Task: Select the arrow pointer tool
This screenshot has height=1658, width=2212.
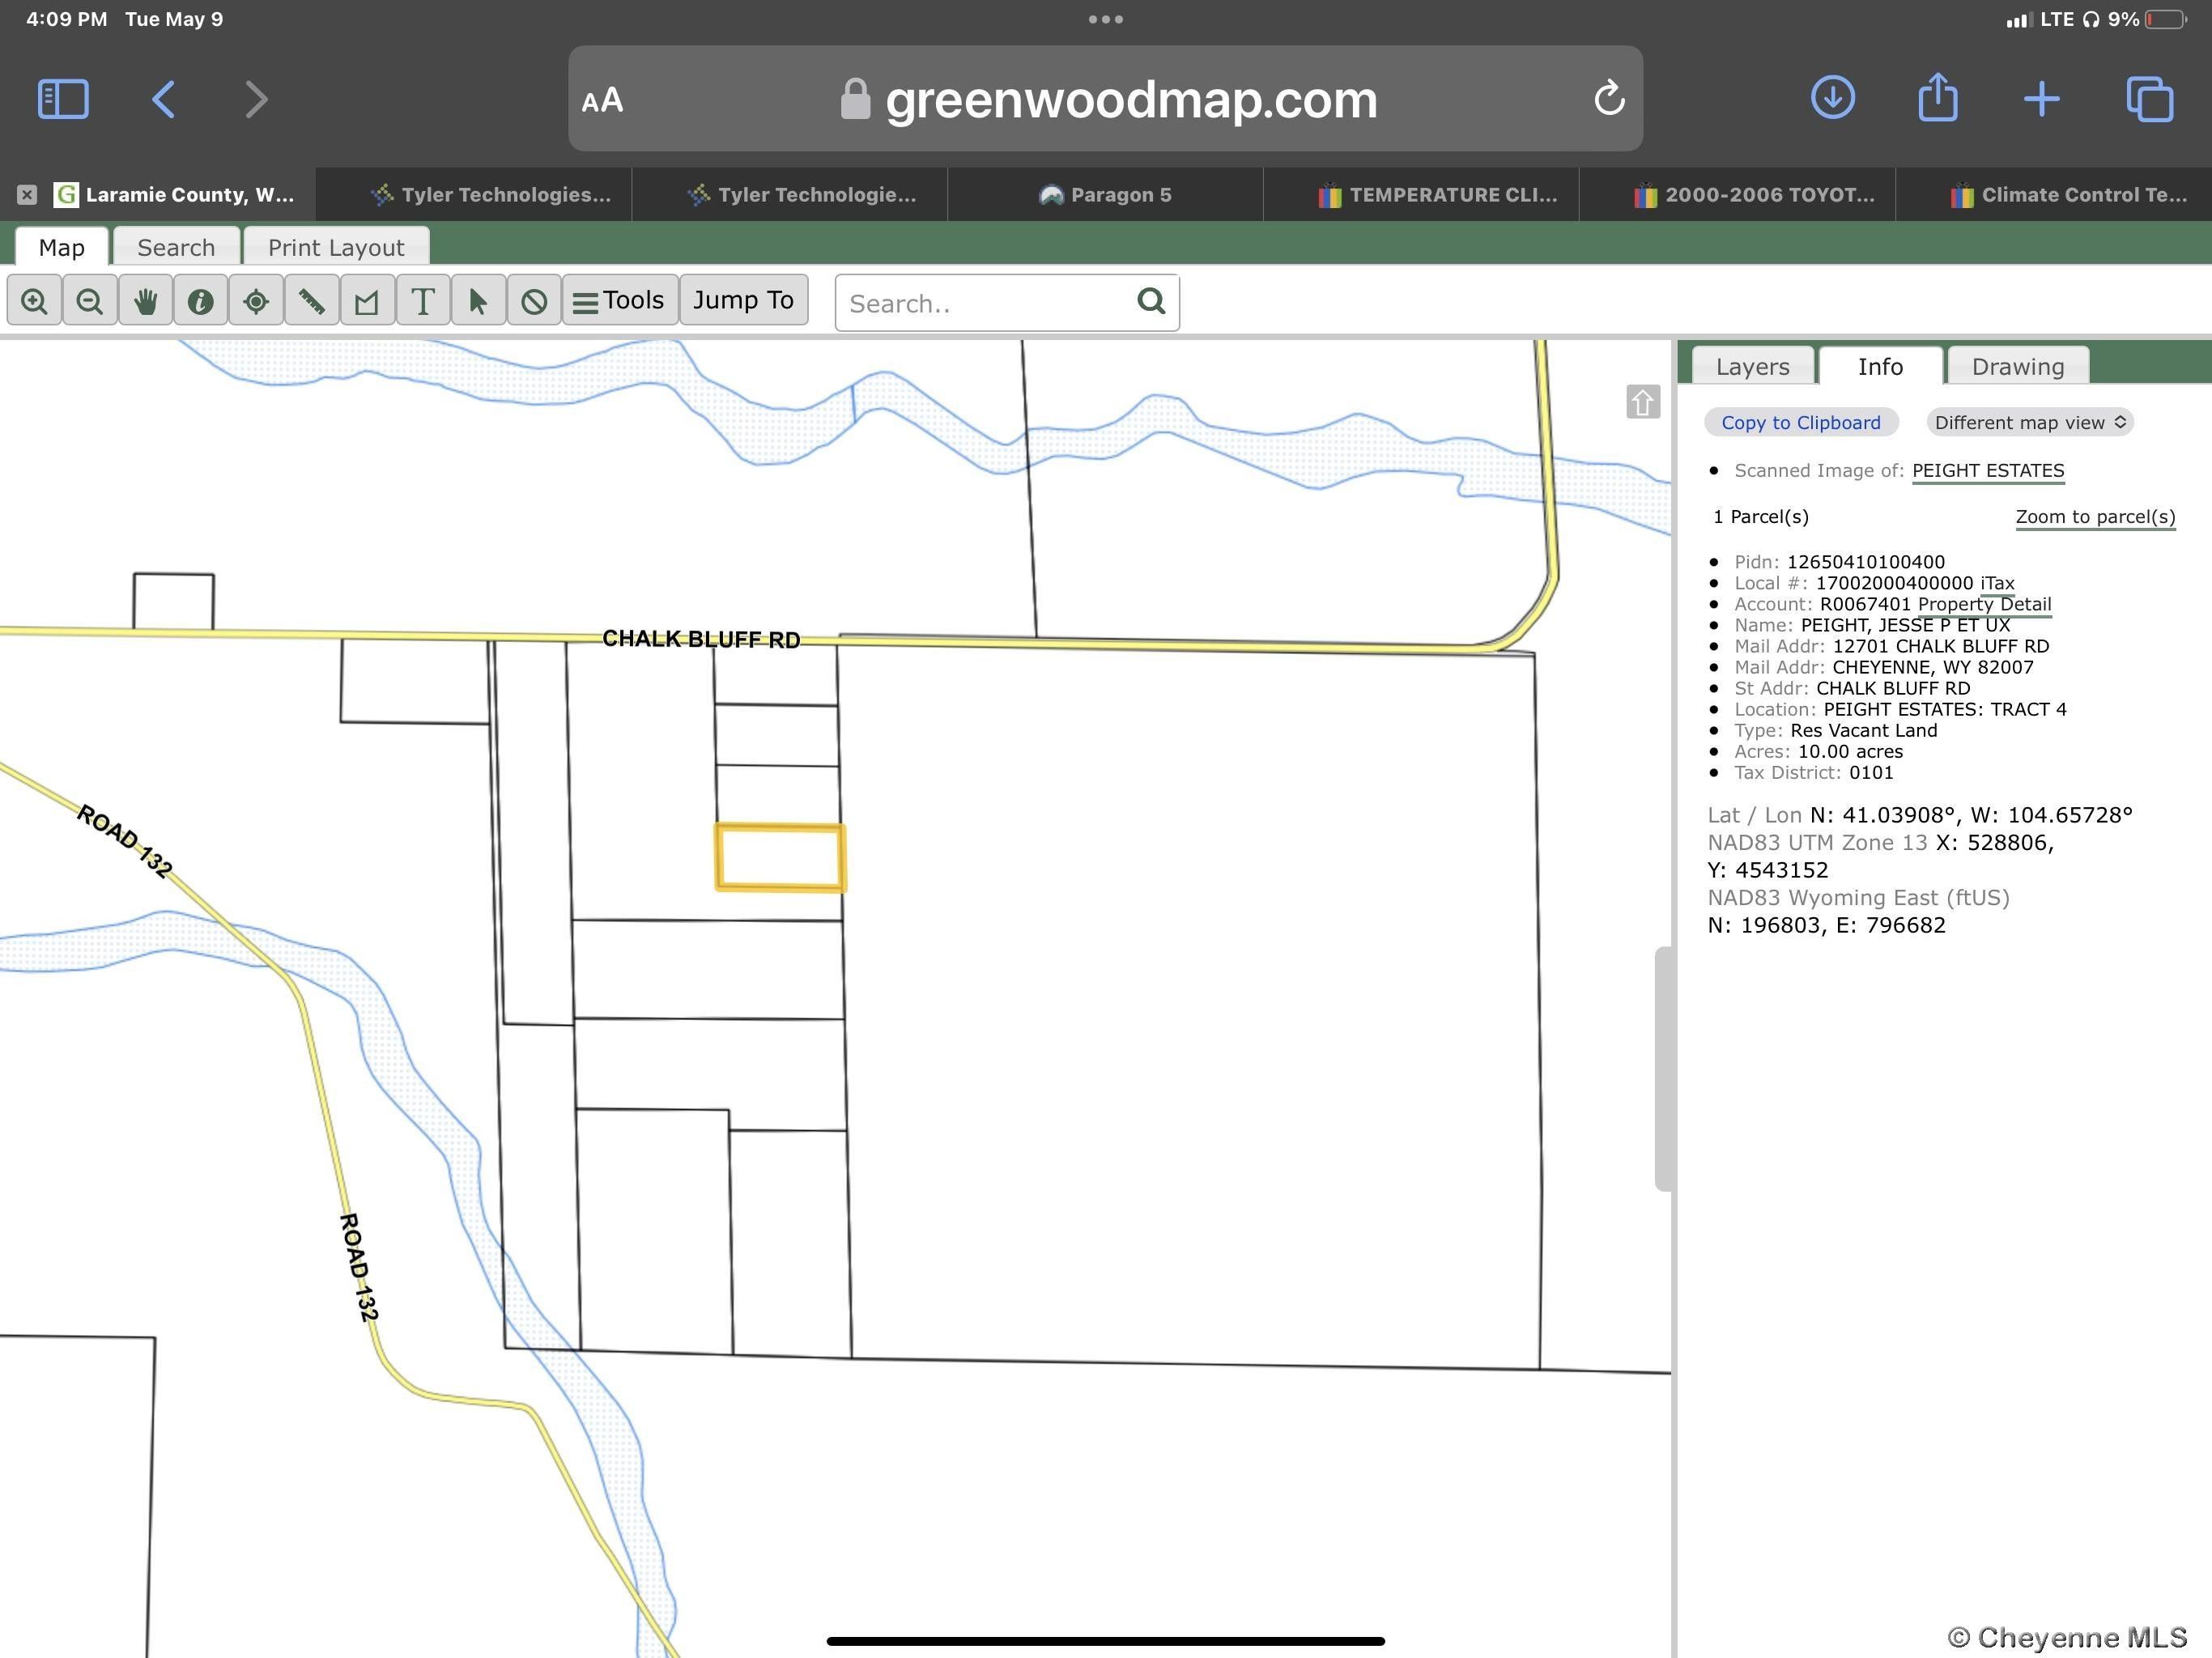Action: pyautogui.click(x=478, y=301)
